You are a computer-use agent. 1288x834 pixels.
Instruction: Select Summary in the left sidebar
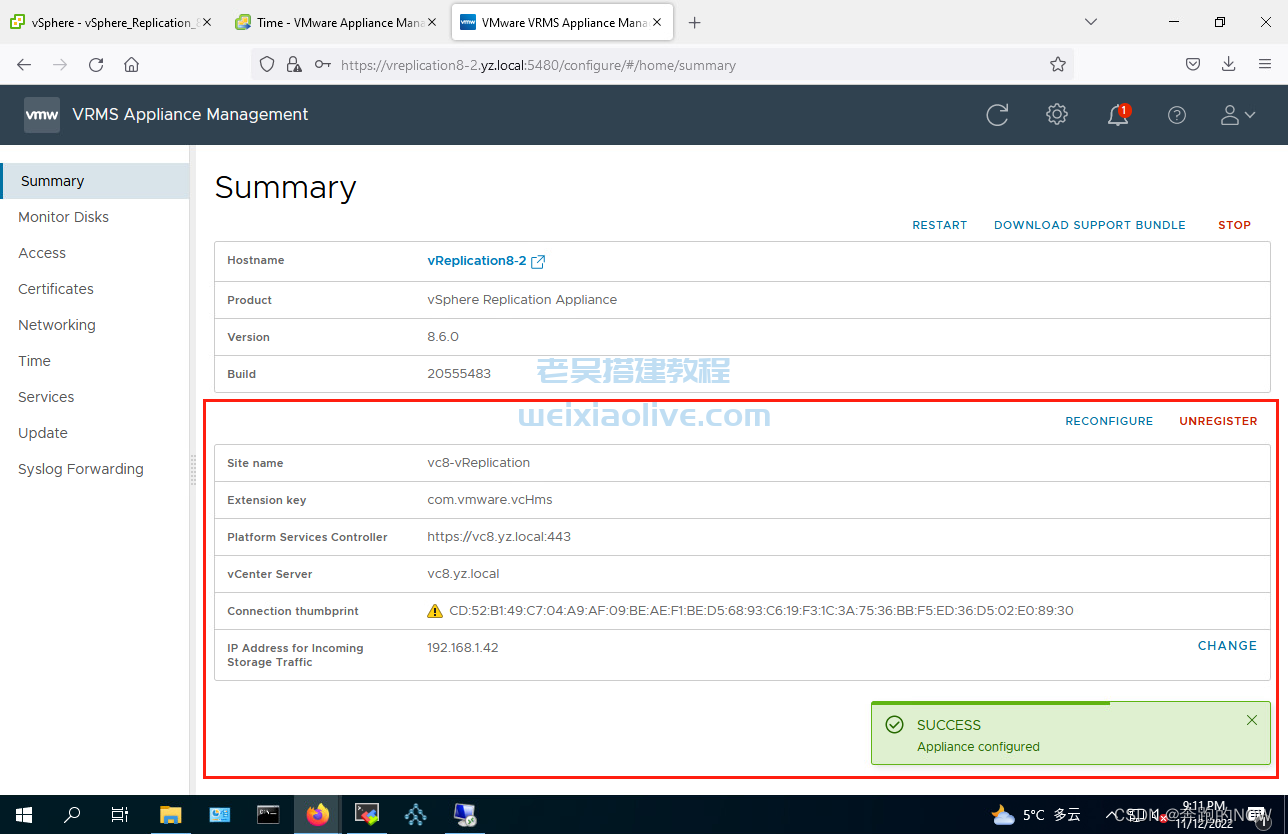[95, 181]
